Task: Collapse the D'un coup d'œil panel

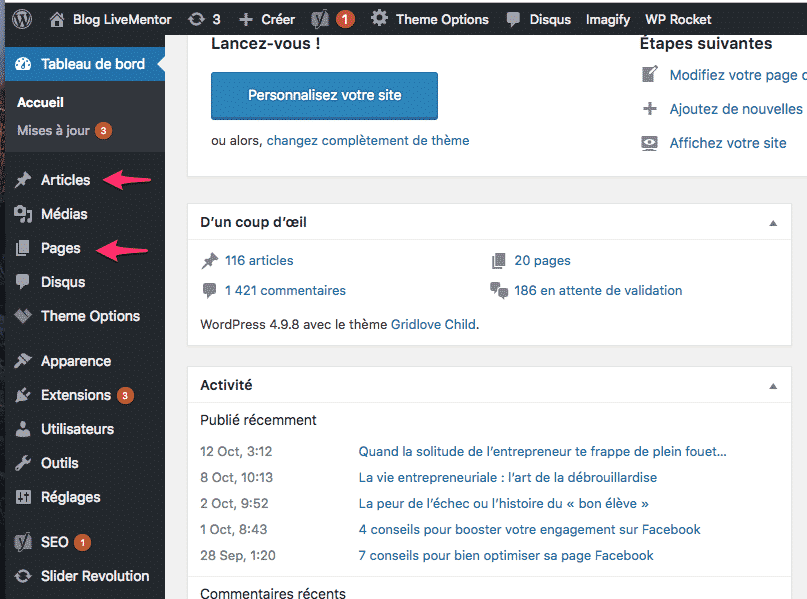Action: click(772, 222)
